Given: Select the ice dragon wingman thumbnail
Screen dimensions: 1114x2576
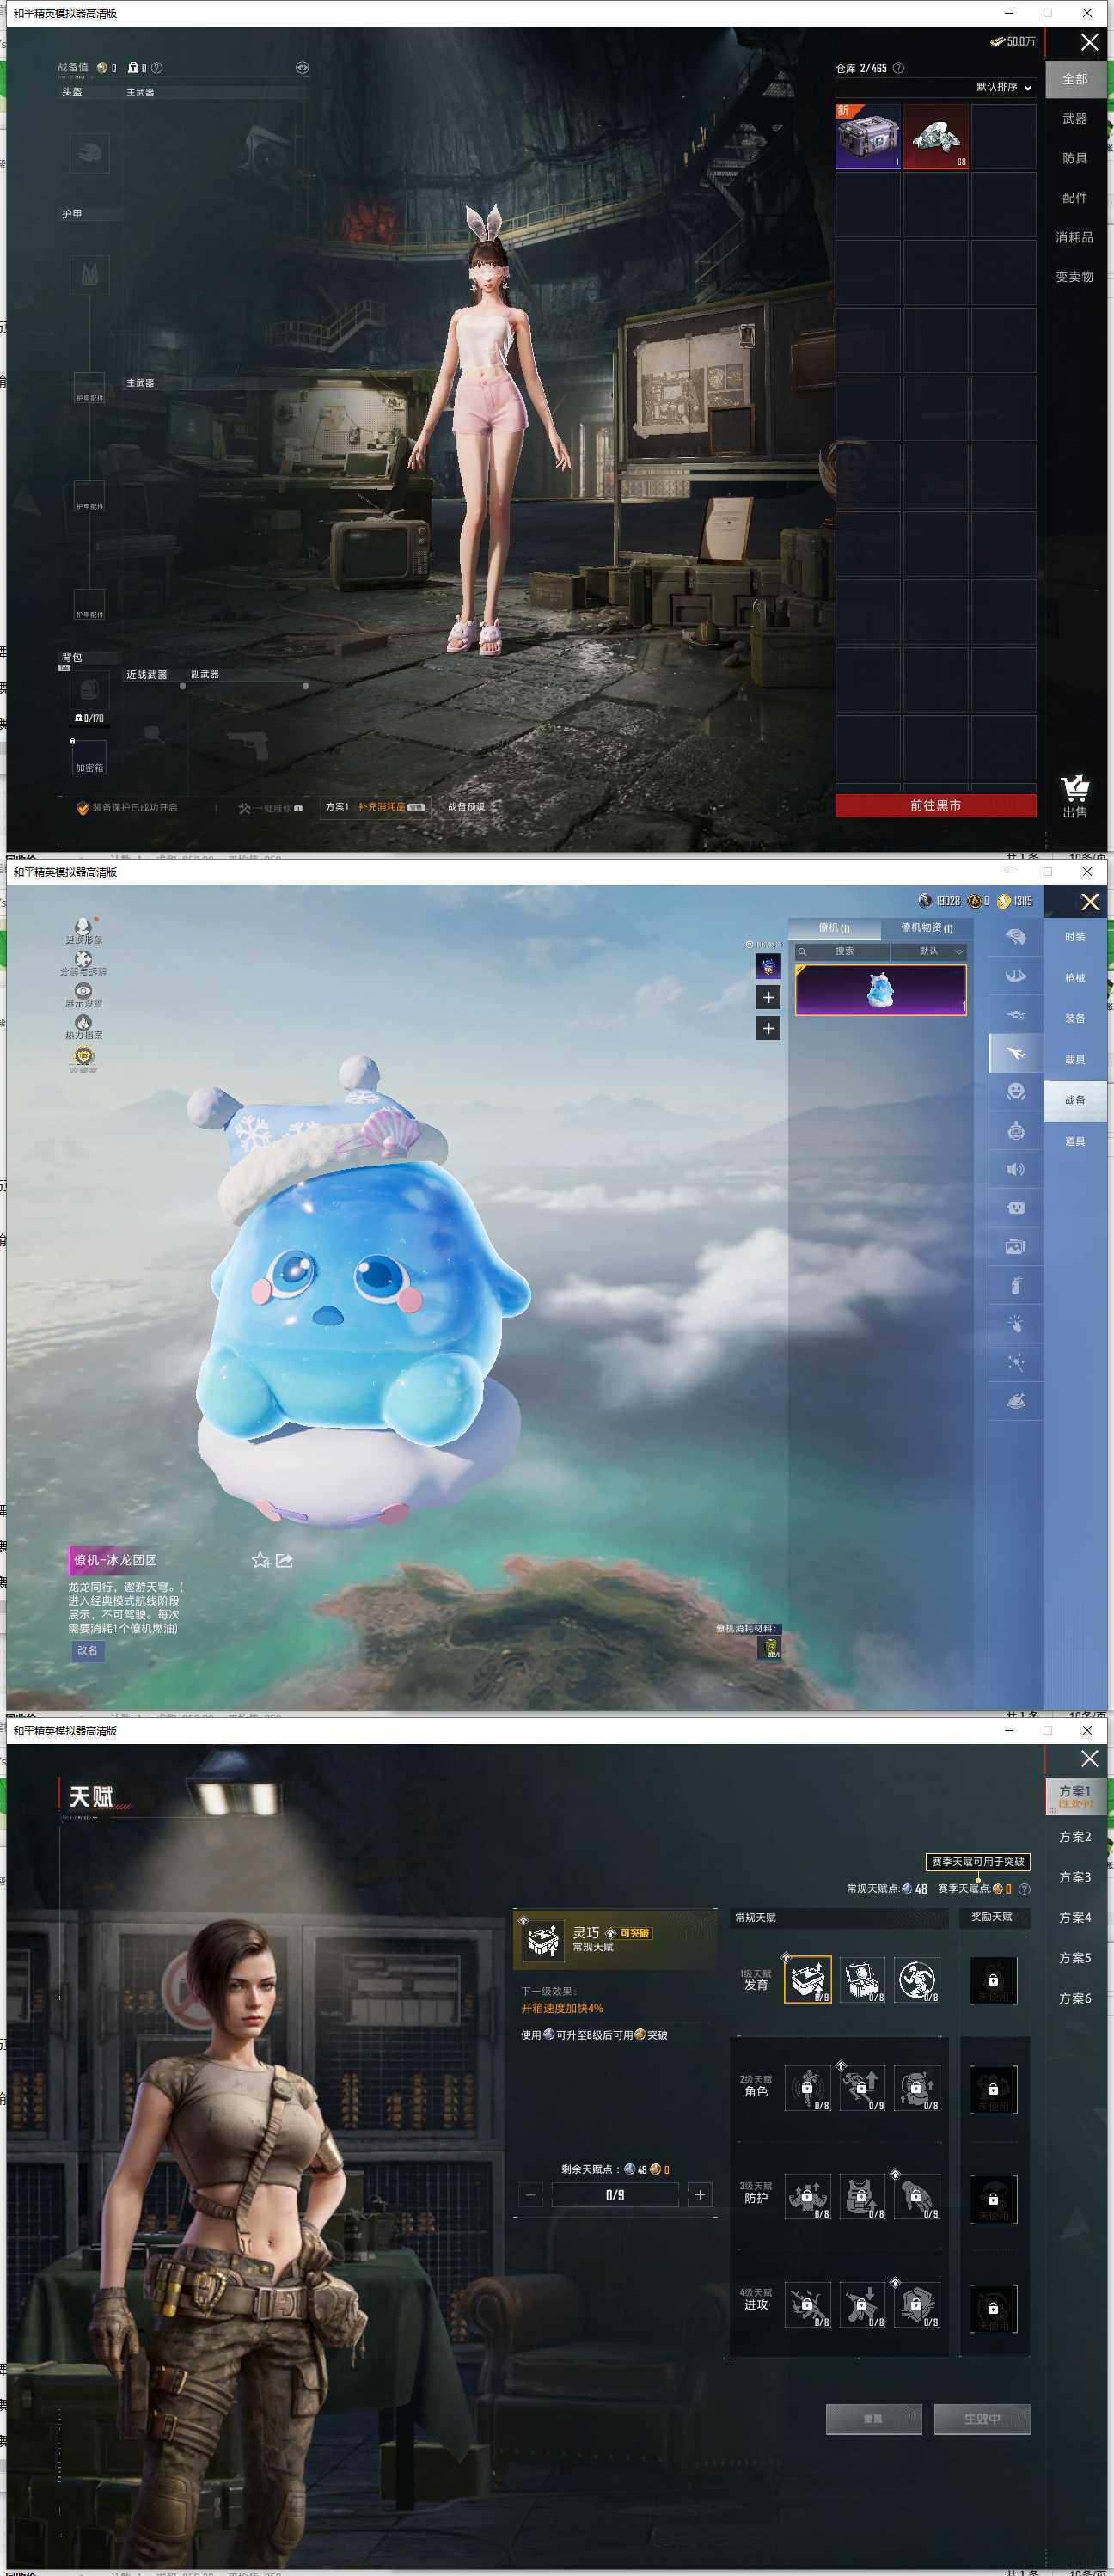Looking at the screenshot, I should pos(881,990).
